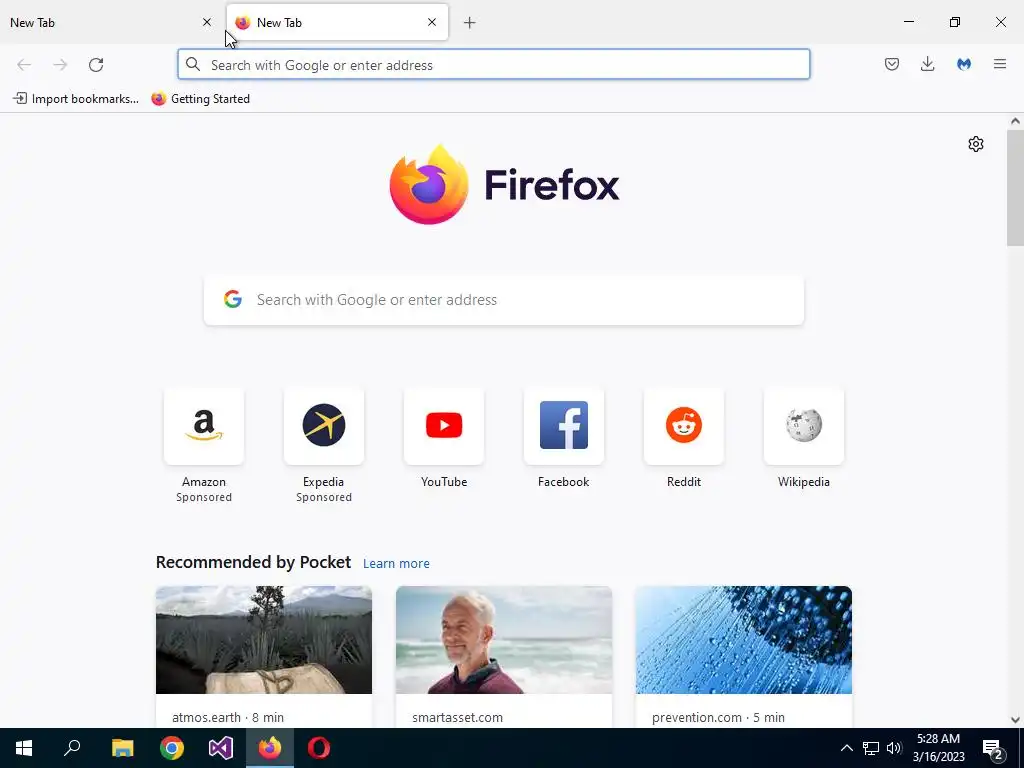The width and height of the screenshot is (1024, 768).
Task: Click the Firefox taskbar icon
Action: click(270, 748)
